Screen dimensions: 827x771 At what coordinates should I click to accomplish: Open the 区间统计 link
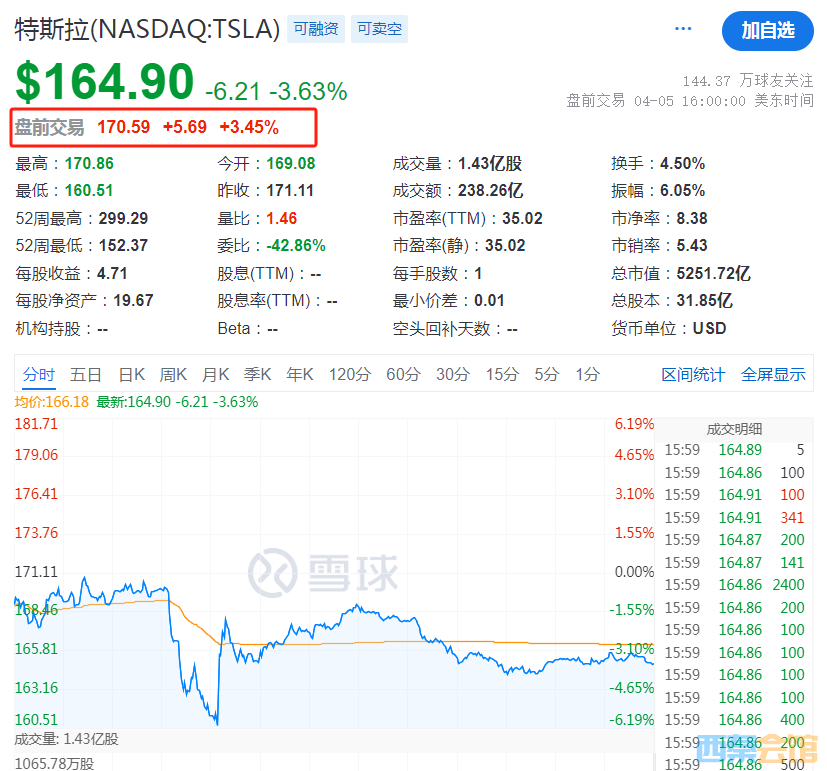[693, 375]
